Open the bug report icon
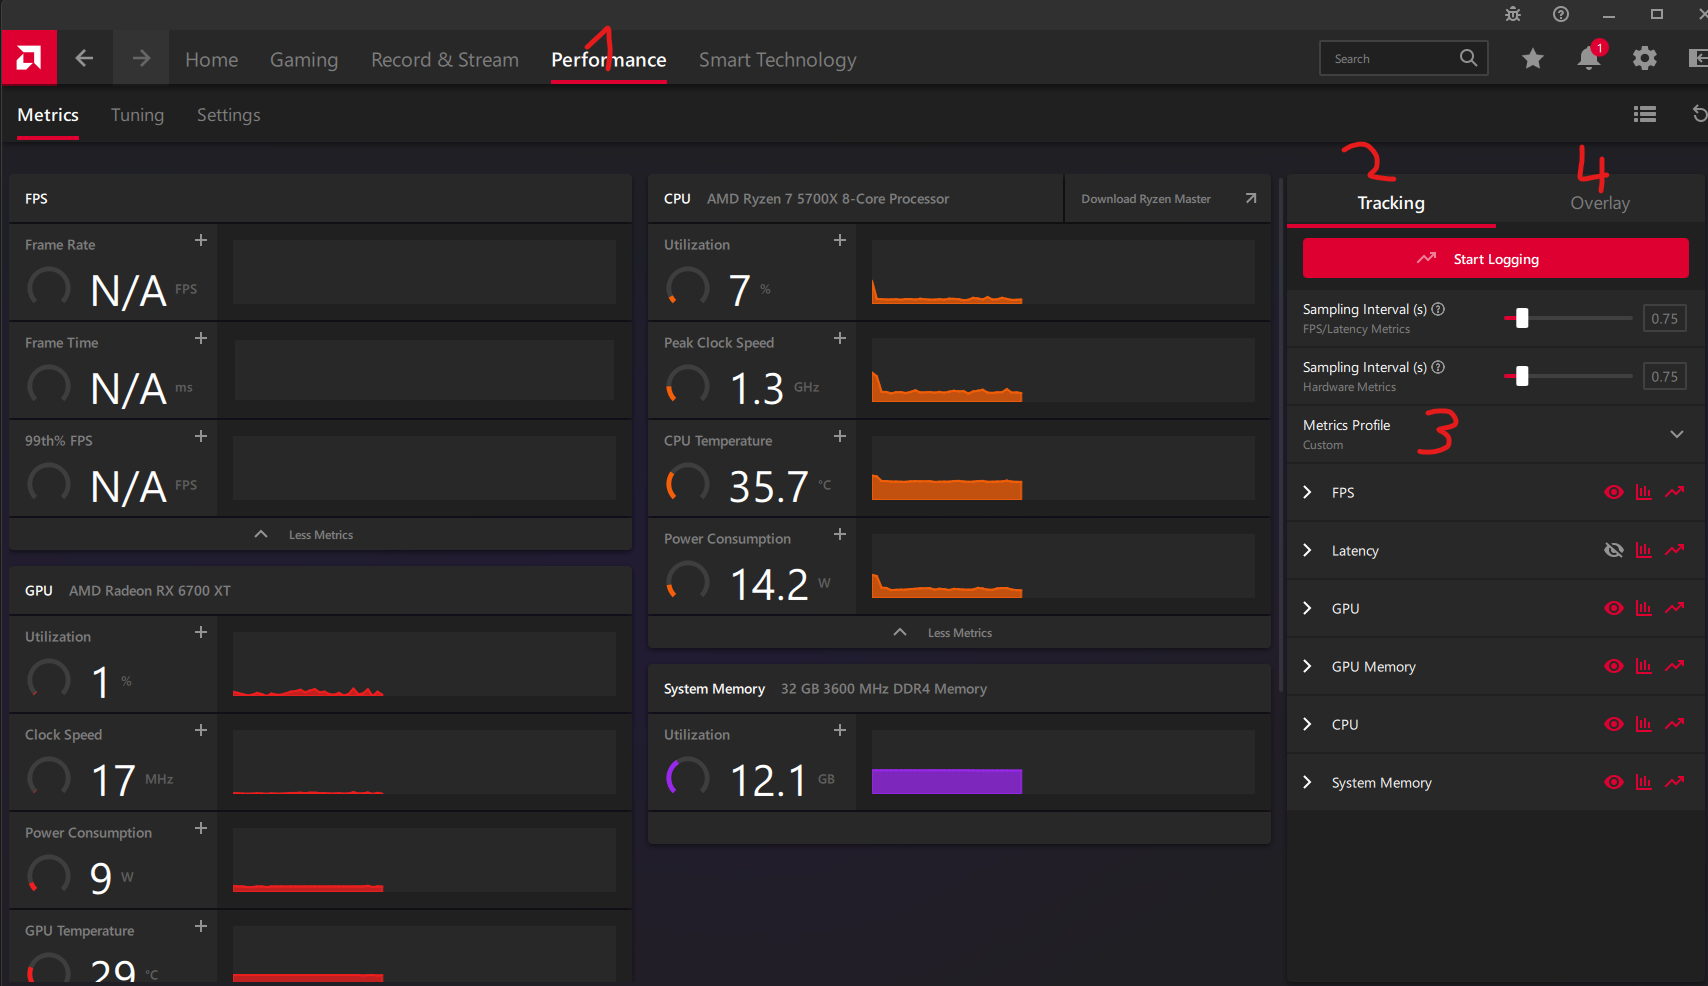 [1513, 14]
